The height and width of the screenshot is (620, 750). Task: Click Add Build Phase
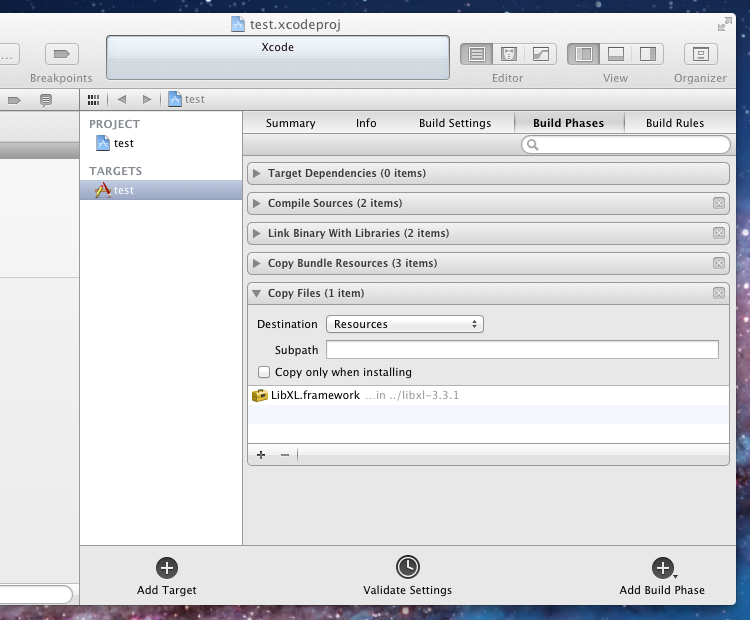[x=662, y=576]
